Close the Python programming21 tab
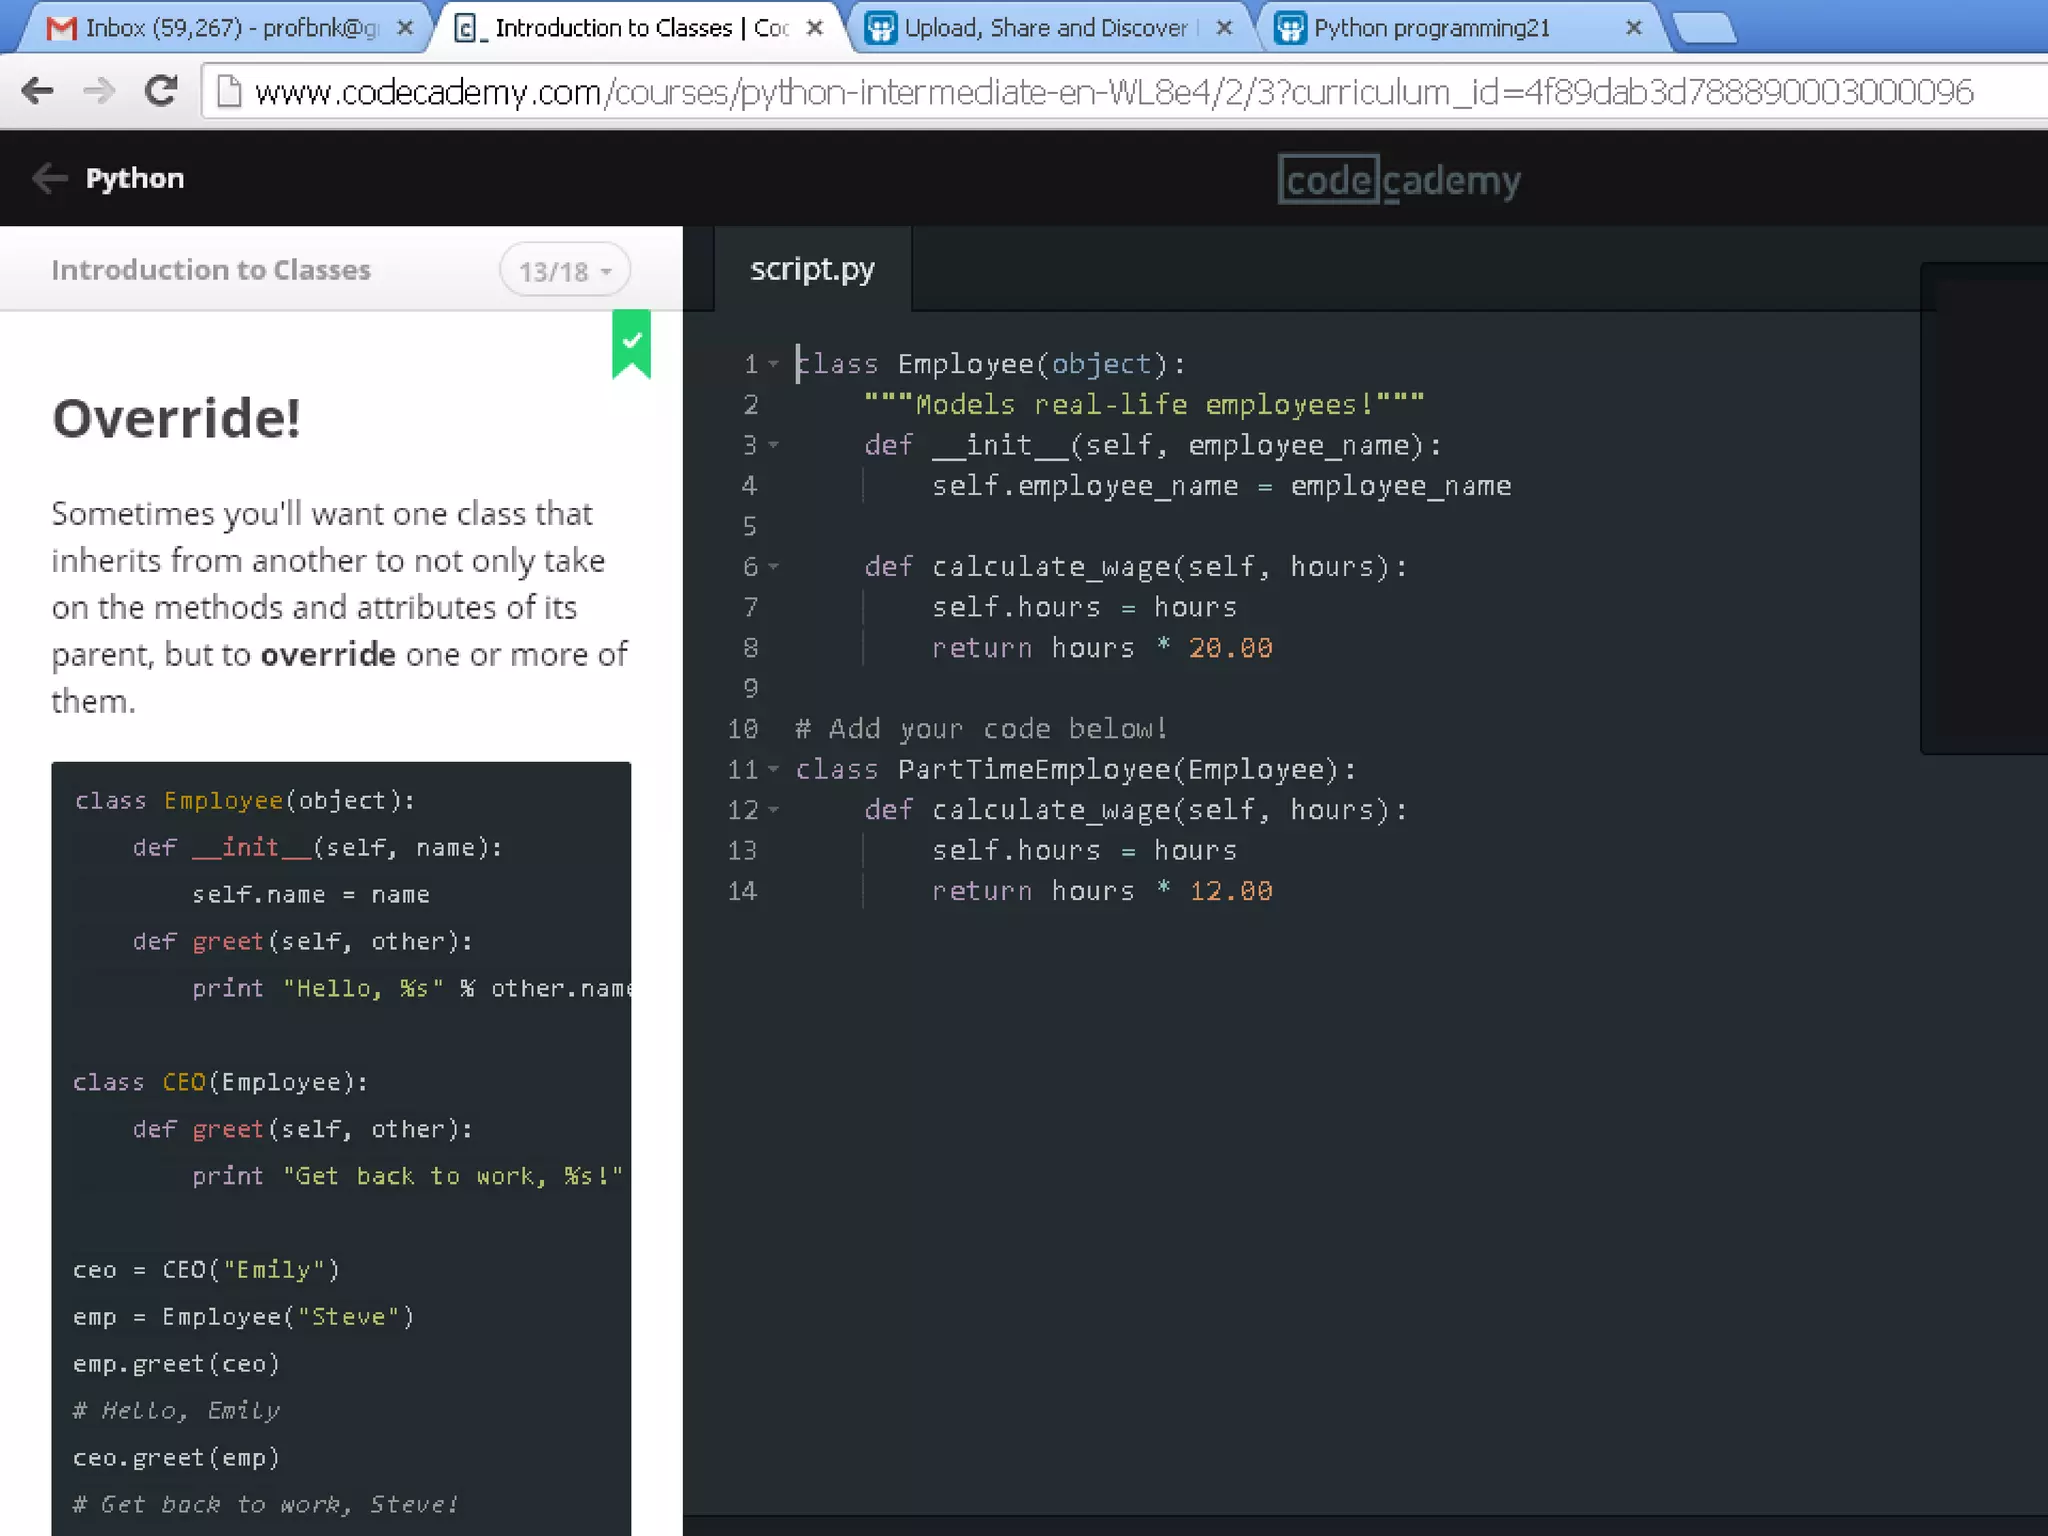 point(1634,28)
